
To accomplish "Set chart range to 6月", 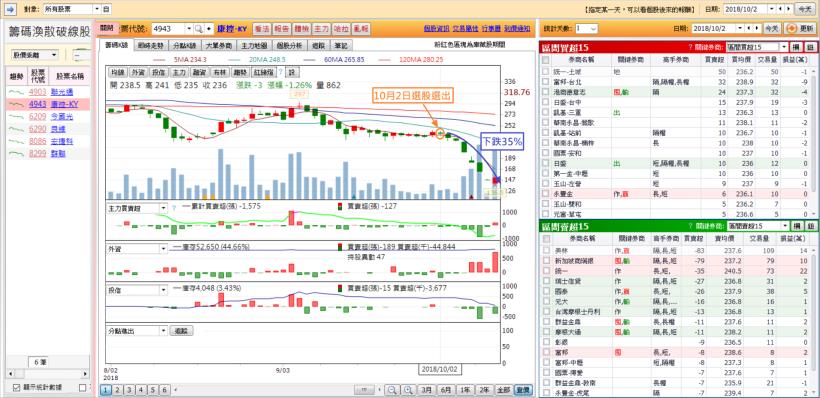I will [446, 390].
